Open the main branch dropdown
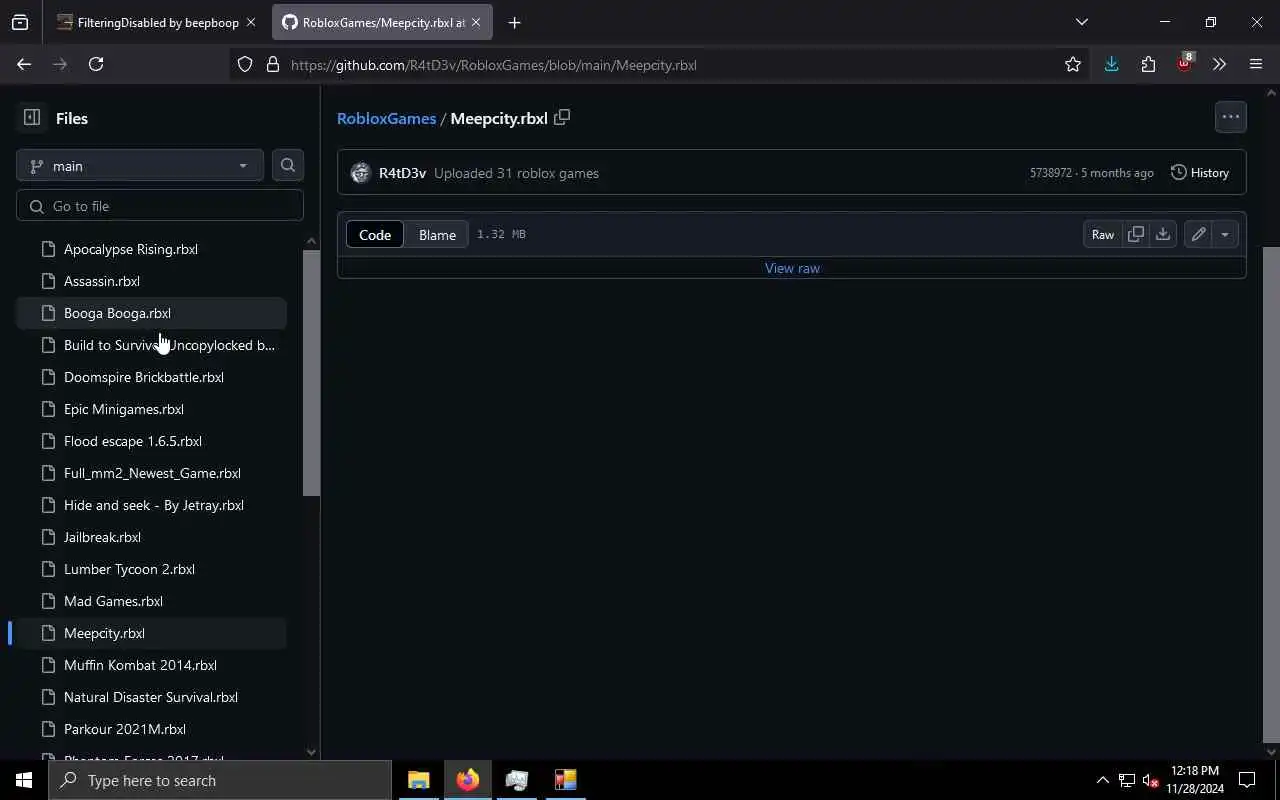Image resolution: width=1280 pixels, height=800 pixels. pos(140,166)
